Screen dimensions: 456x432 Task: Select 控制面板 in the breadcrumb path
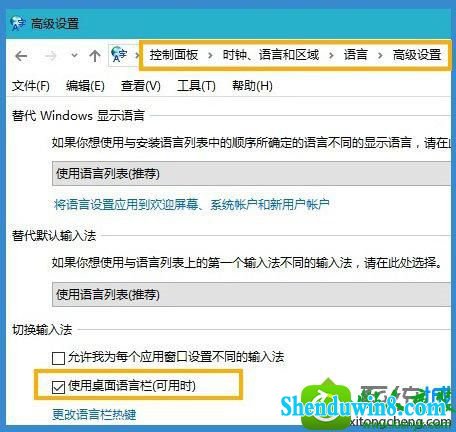coord(174,55)
